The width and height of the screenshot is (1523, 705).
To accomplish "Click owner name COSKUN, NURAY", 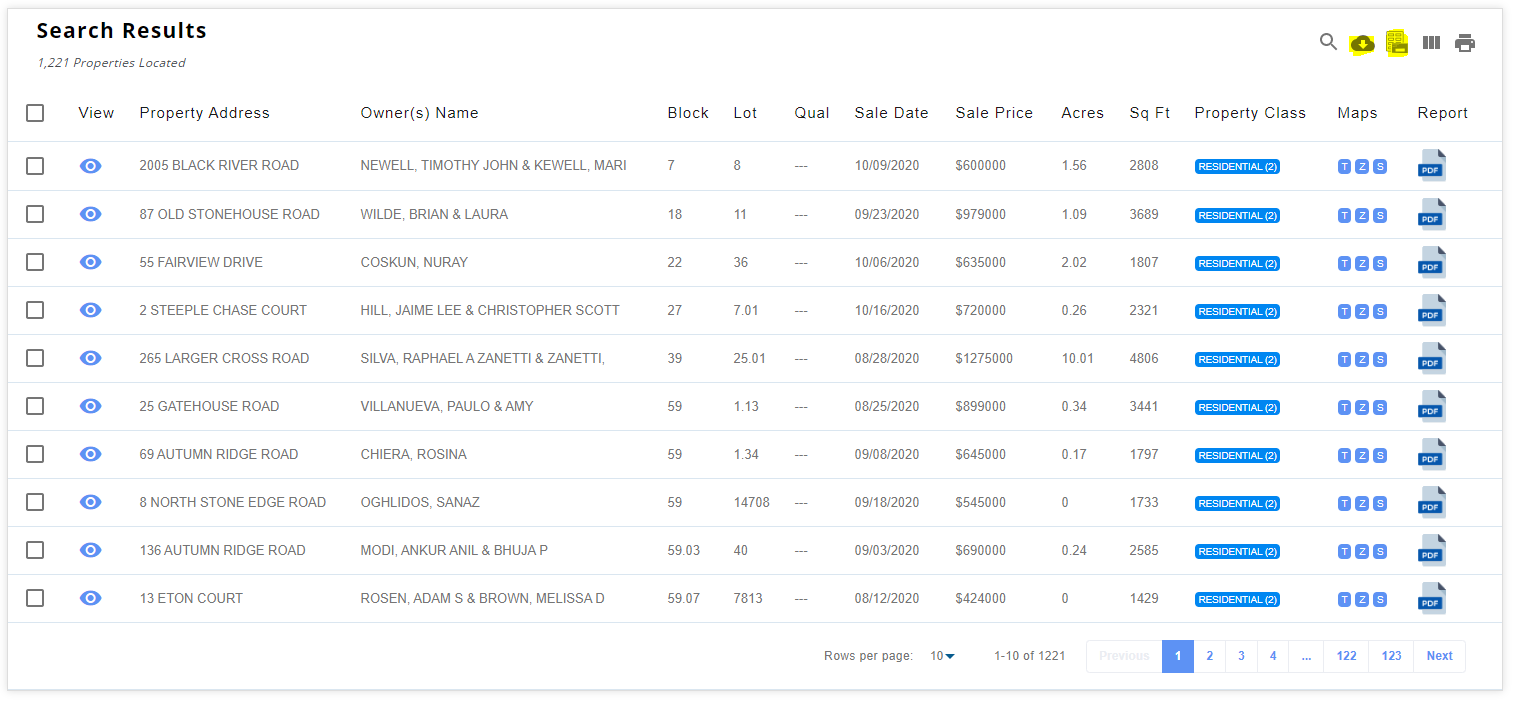I will 414,262.
